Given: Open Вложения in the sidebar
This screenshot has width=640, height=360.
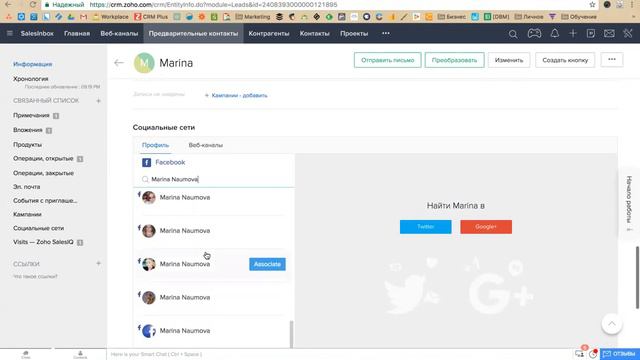Looking at the screenshot, I should point(28,130).
